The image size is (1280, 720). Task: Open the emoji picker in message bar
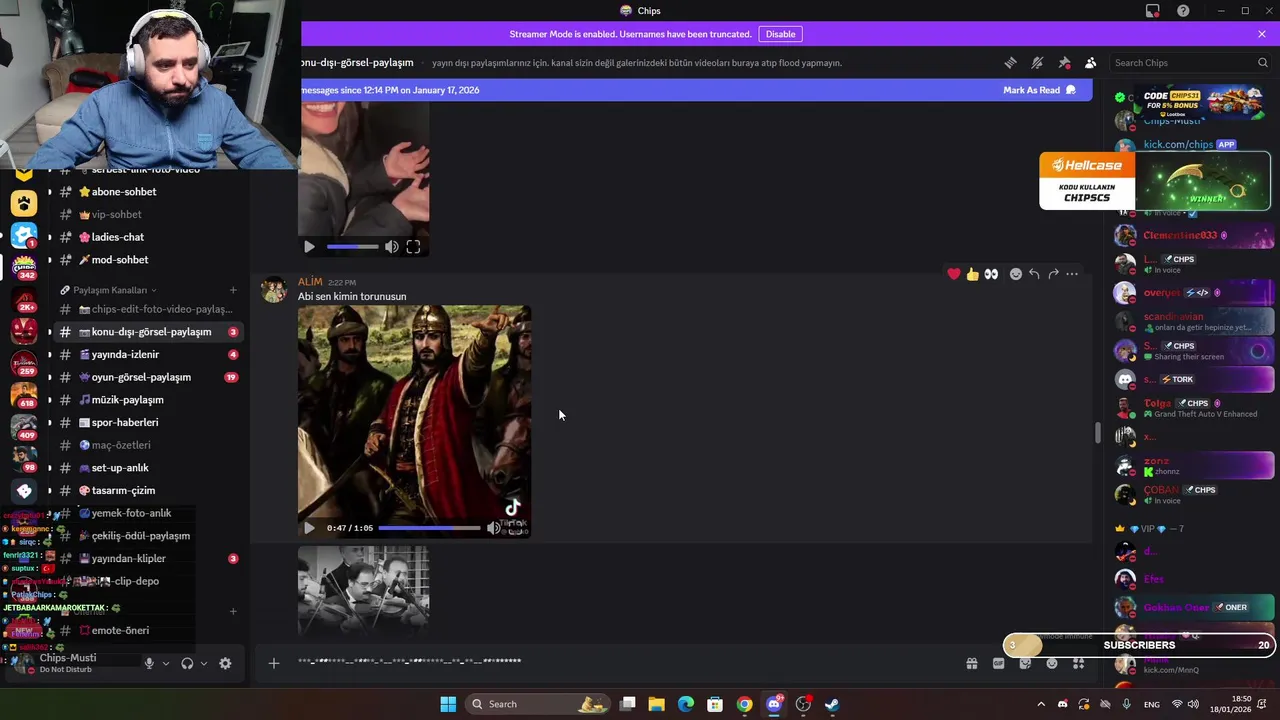coord(1051,663)
